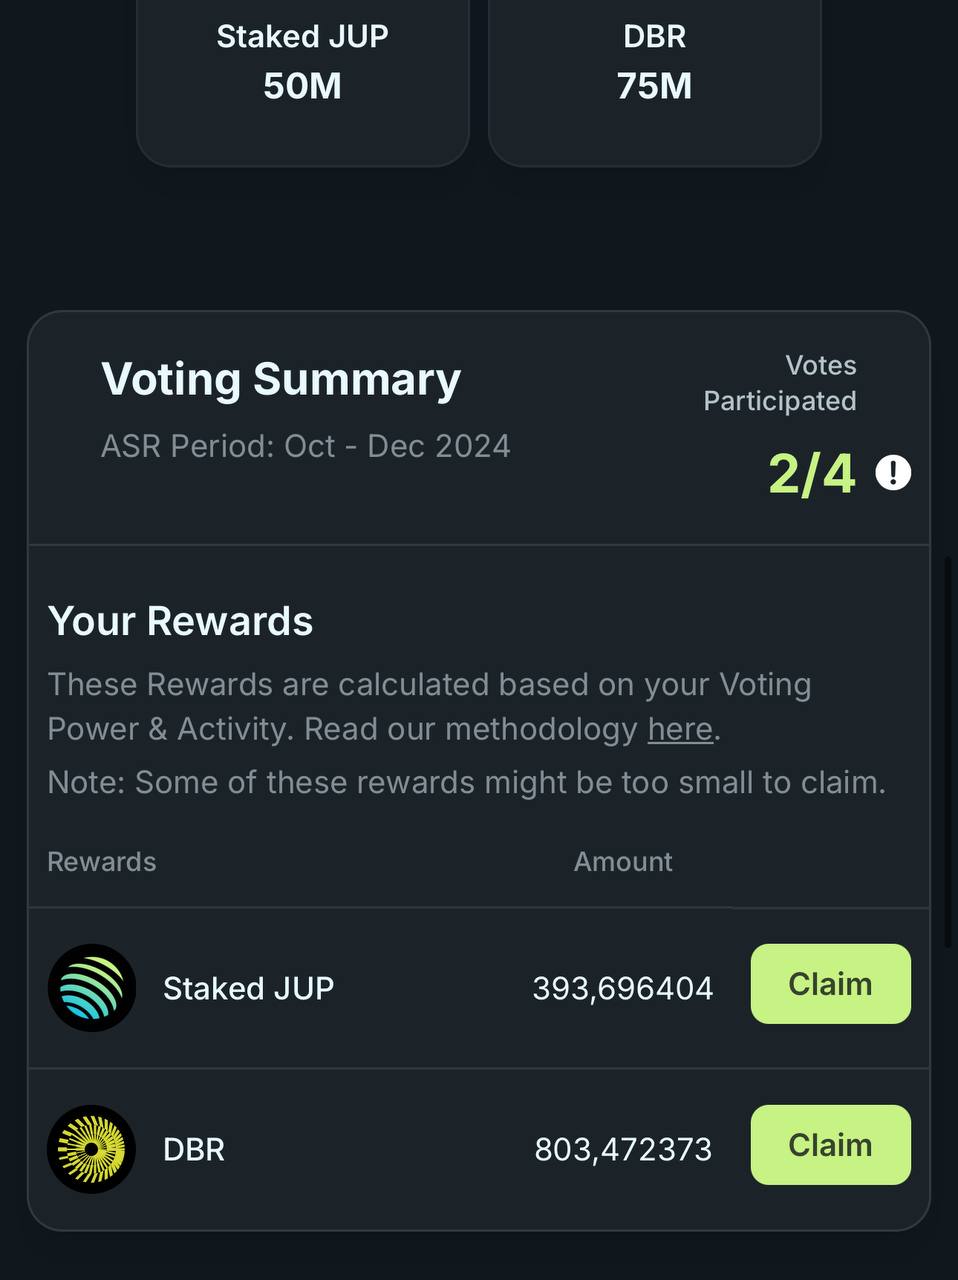
Task: Claim the Staked JUP reward
Action: tap(830, 984)
